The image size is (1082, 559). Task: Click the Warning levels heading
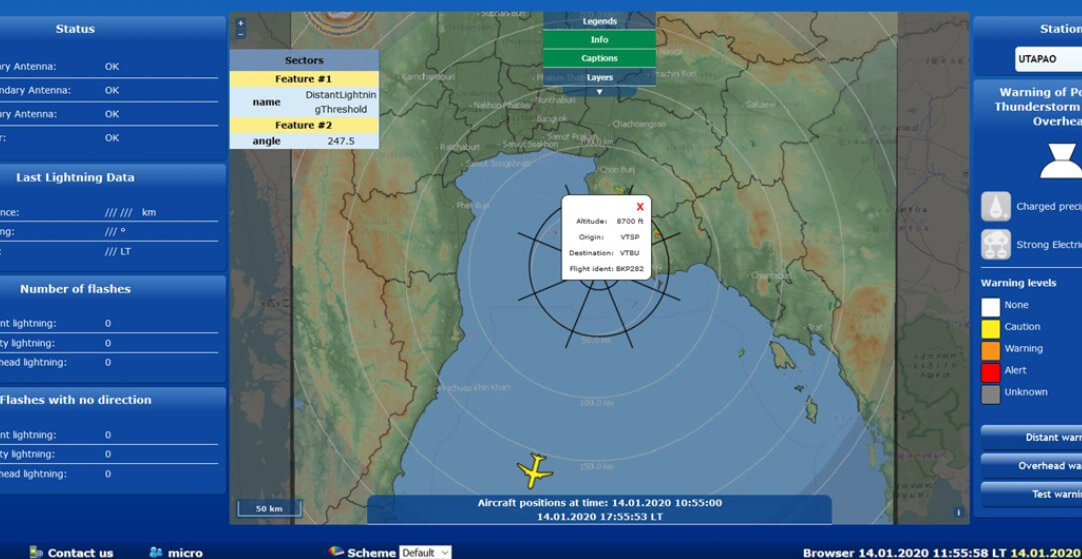click(x=1018, y=283)
